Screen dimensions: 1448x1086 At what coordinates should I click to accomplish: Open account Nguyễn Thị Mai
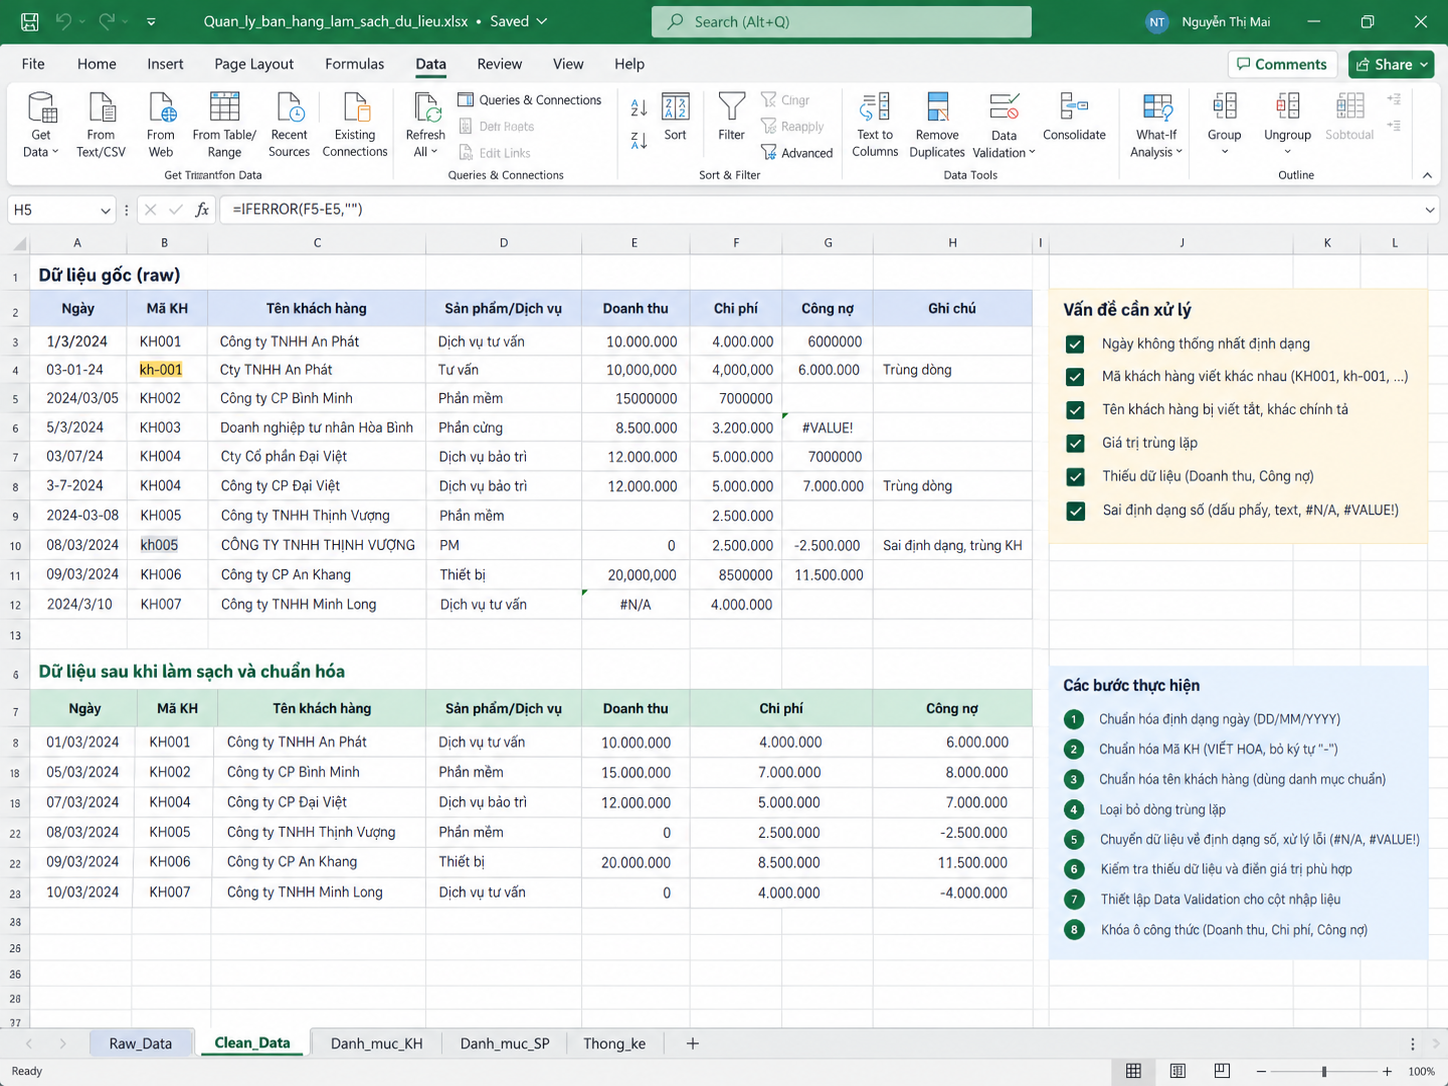pyautogui.click(x=1208, y=21)
